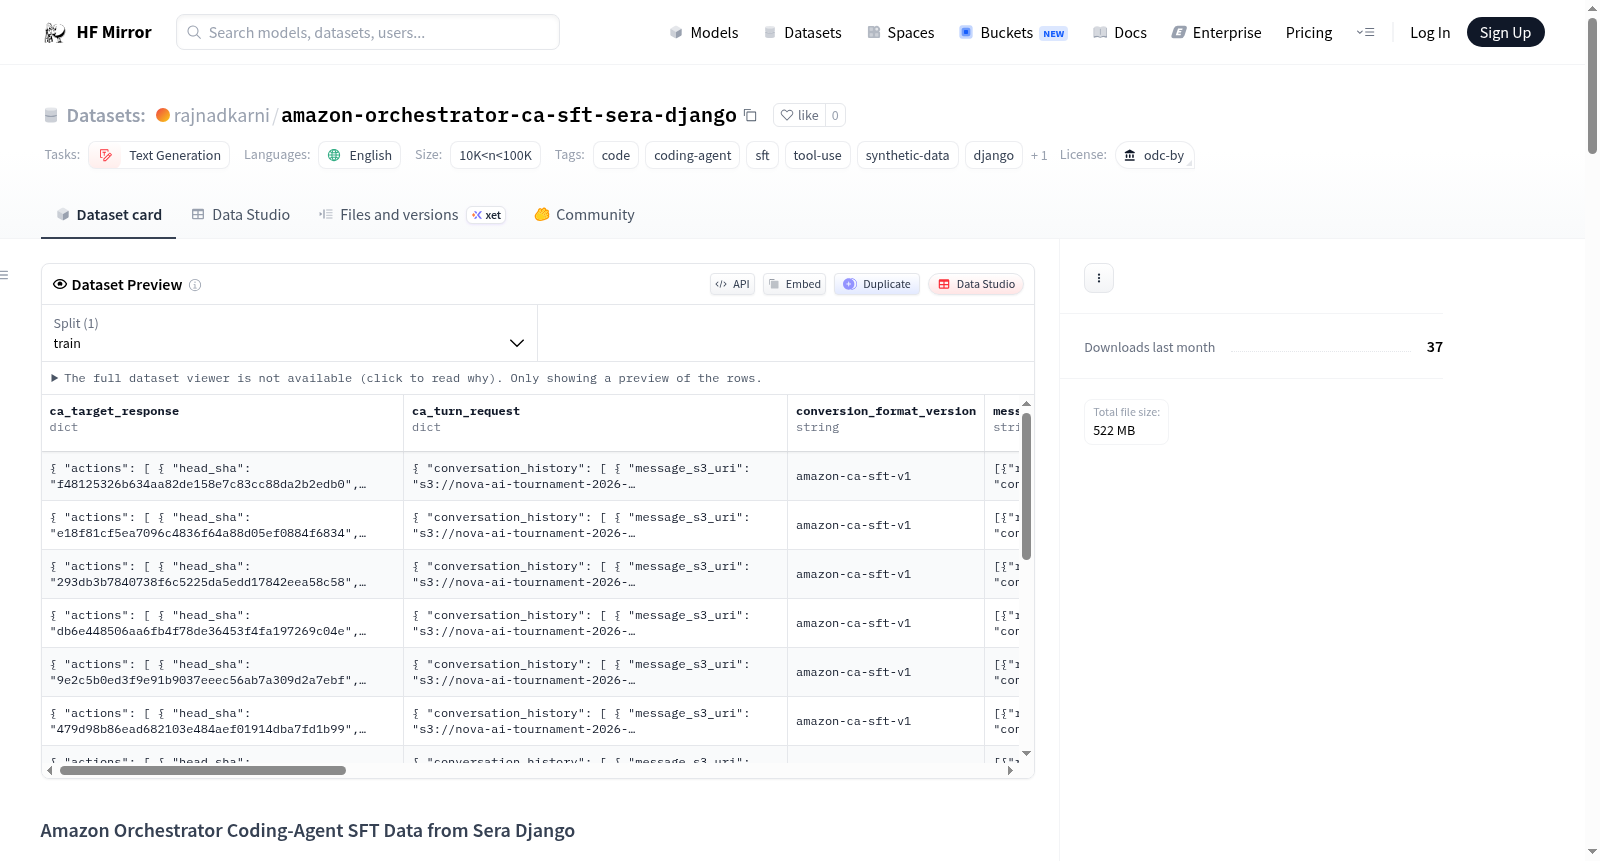Click the left edge table-of-contents icon
Image resolution: width=1600 pixels, height=861 pixels.
pyautogui.click(x=5, y=275)
